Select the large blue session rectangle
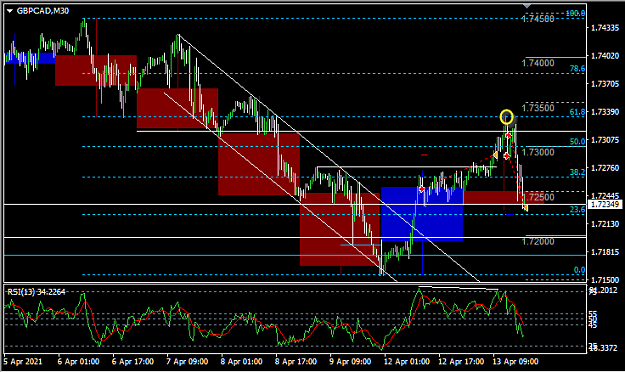Image resolution: width=625 pixels, height=372 pixels. pyautogui.click(x=422, y=214)
